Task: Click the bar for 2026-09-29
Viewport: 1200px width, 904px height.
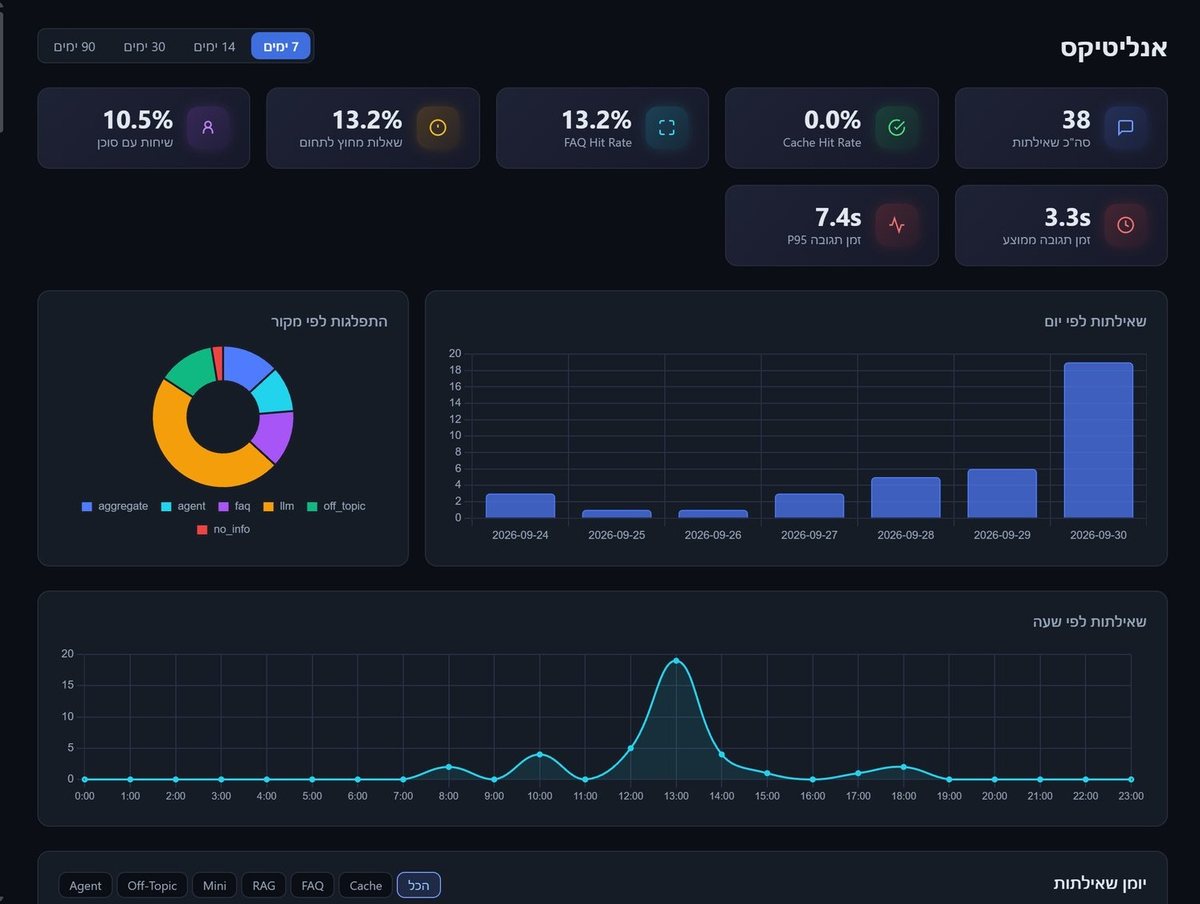Action: click(x=1002, y=493)
